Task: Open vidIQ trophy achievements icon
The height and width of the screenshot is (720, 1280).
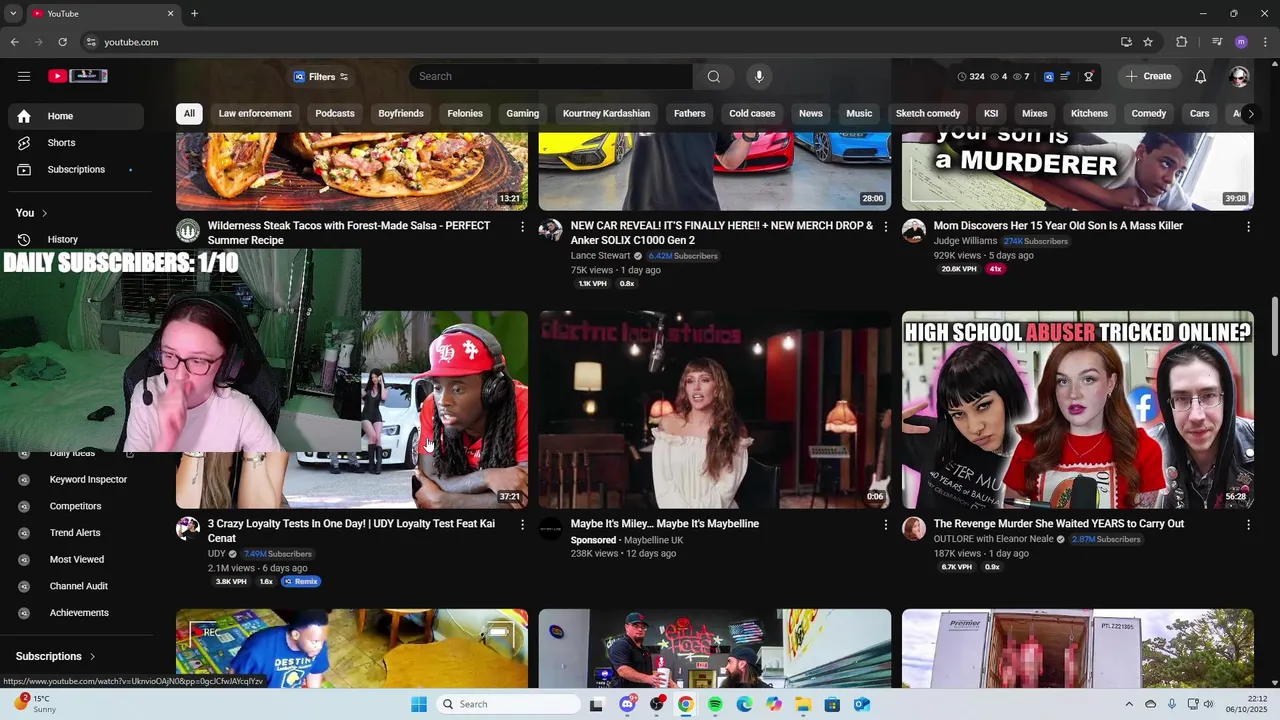Action: (1089, 76)
